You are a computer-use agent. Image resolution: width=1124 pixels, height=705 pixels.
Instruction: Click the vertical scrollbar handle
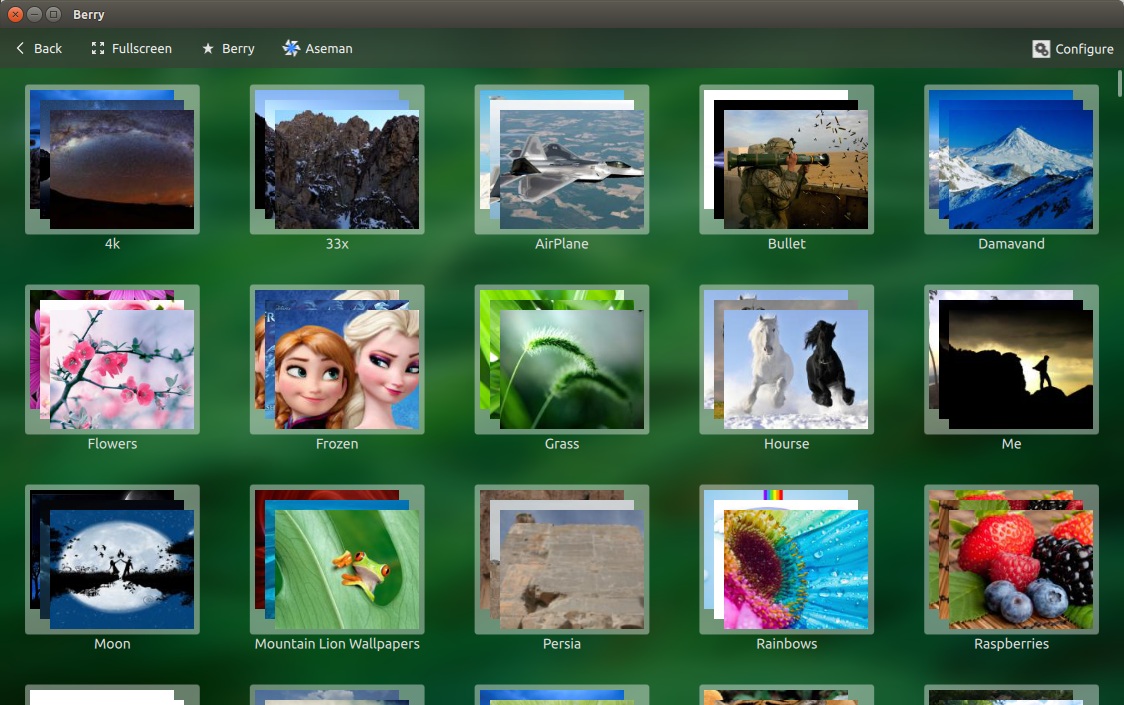(x=1120, y=83)
